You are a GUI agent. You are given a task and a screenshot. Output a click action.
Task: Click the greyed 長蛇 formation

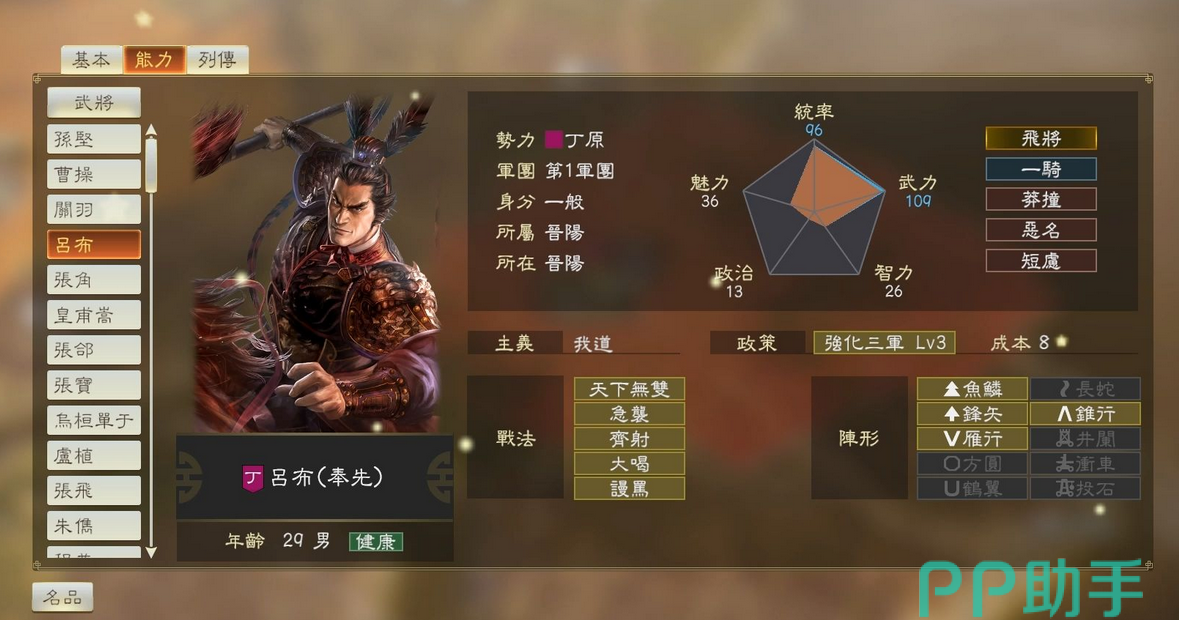coord(1086,389)
